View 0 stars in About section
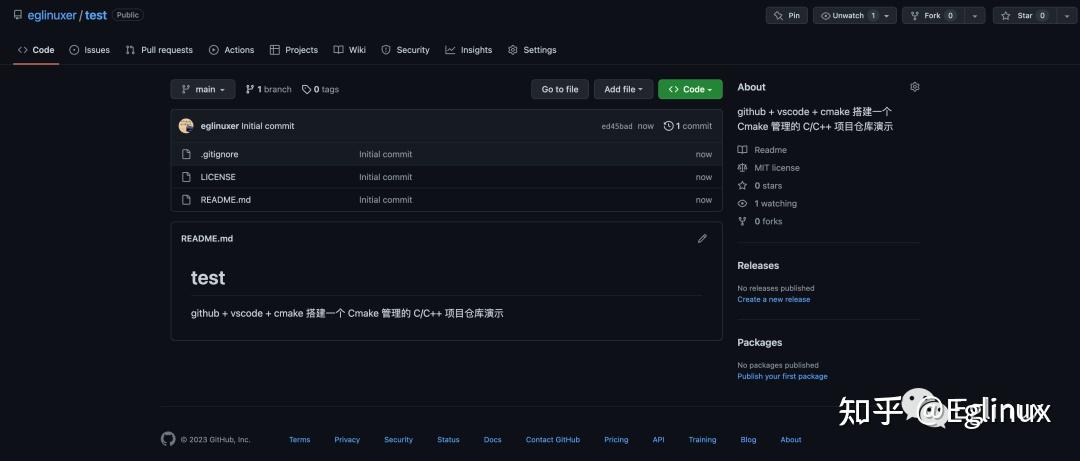 tap(760, 185)
